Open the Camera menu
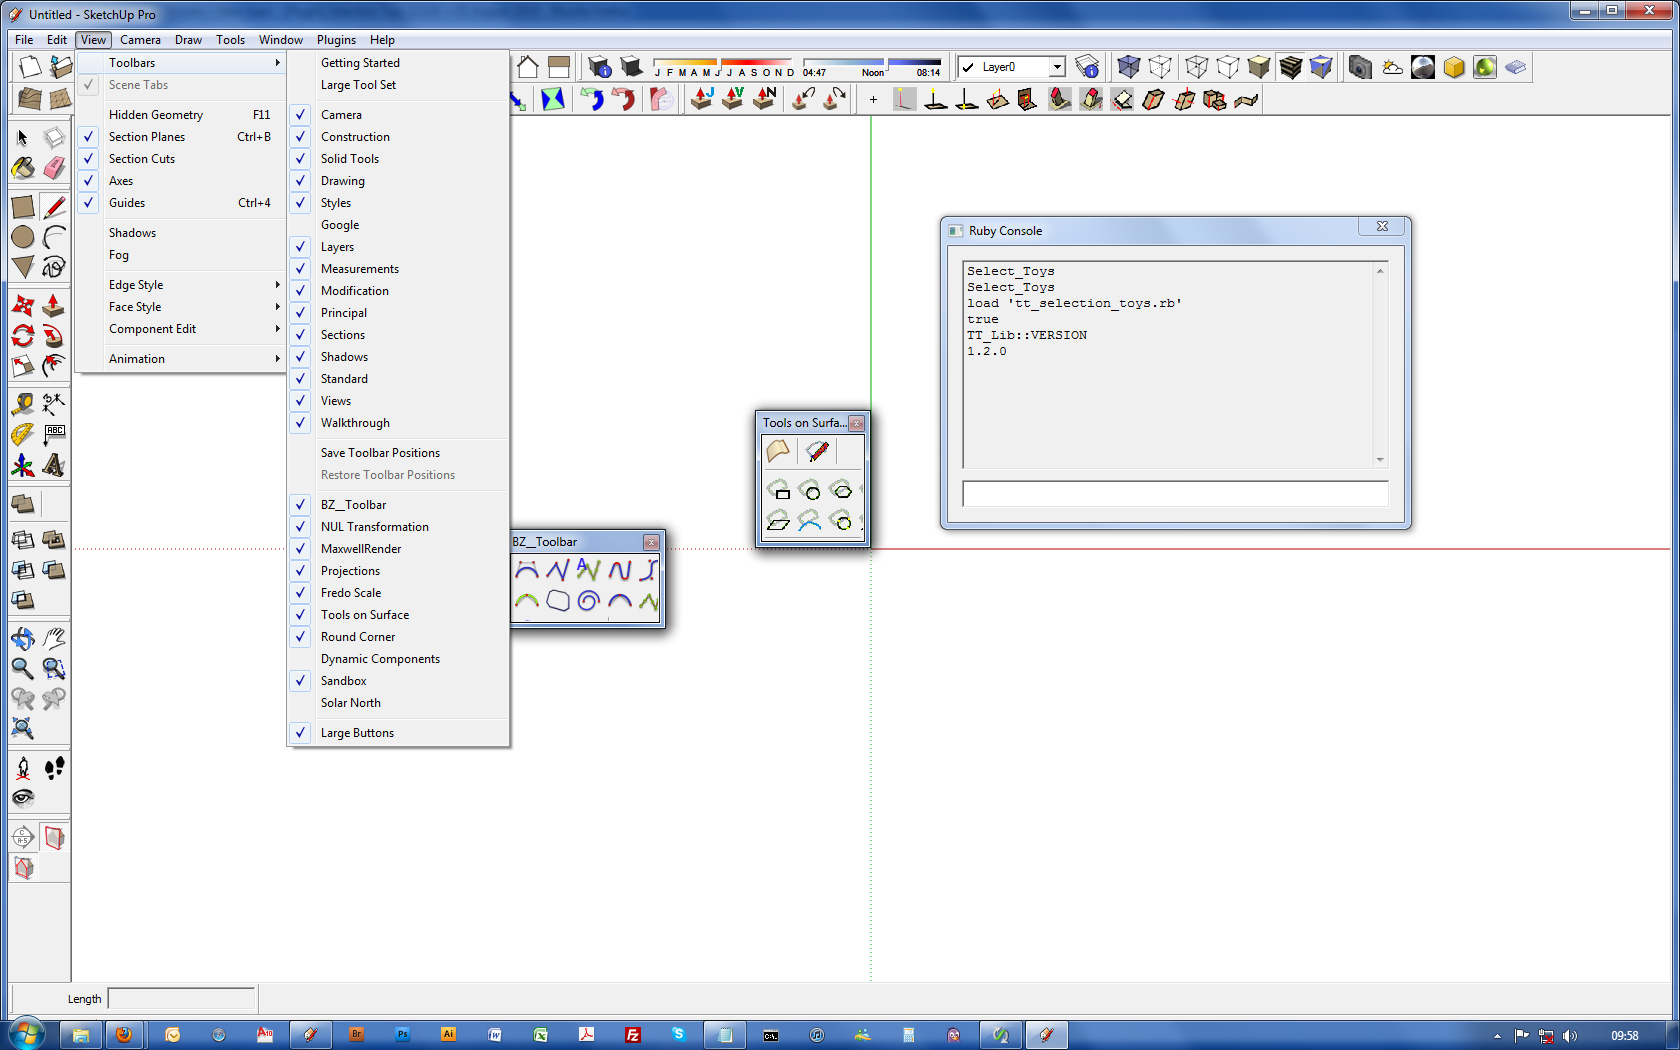The image size is (1680, 1050). pos(140,40)
